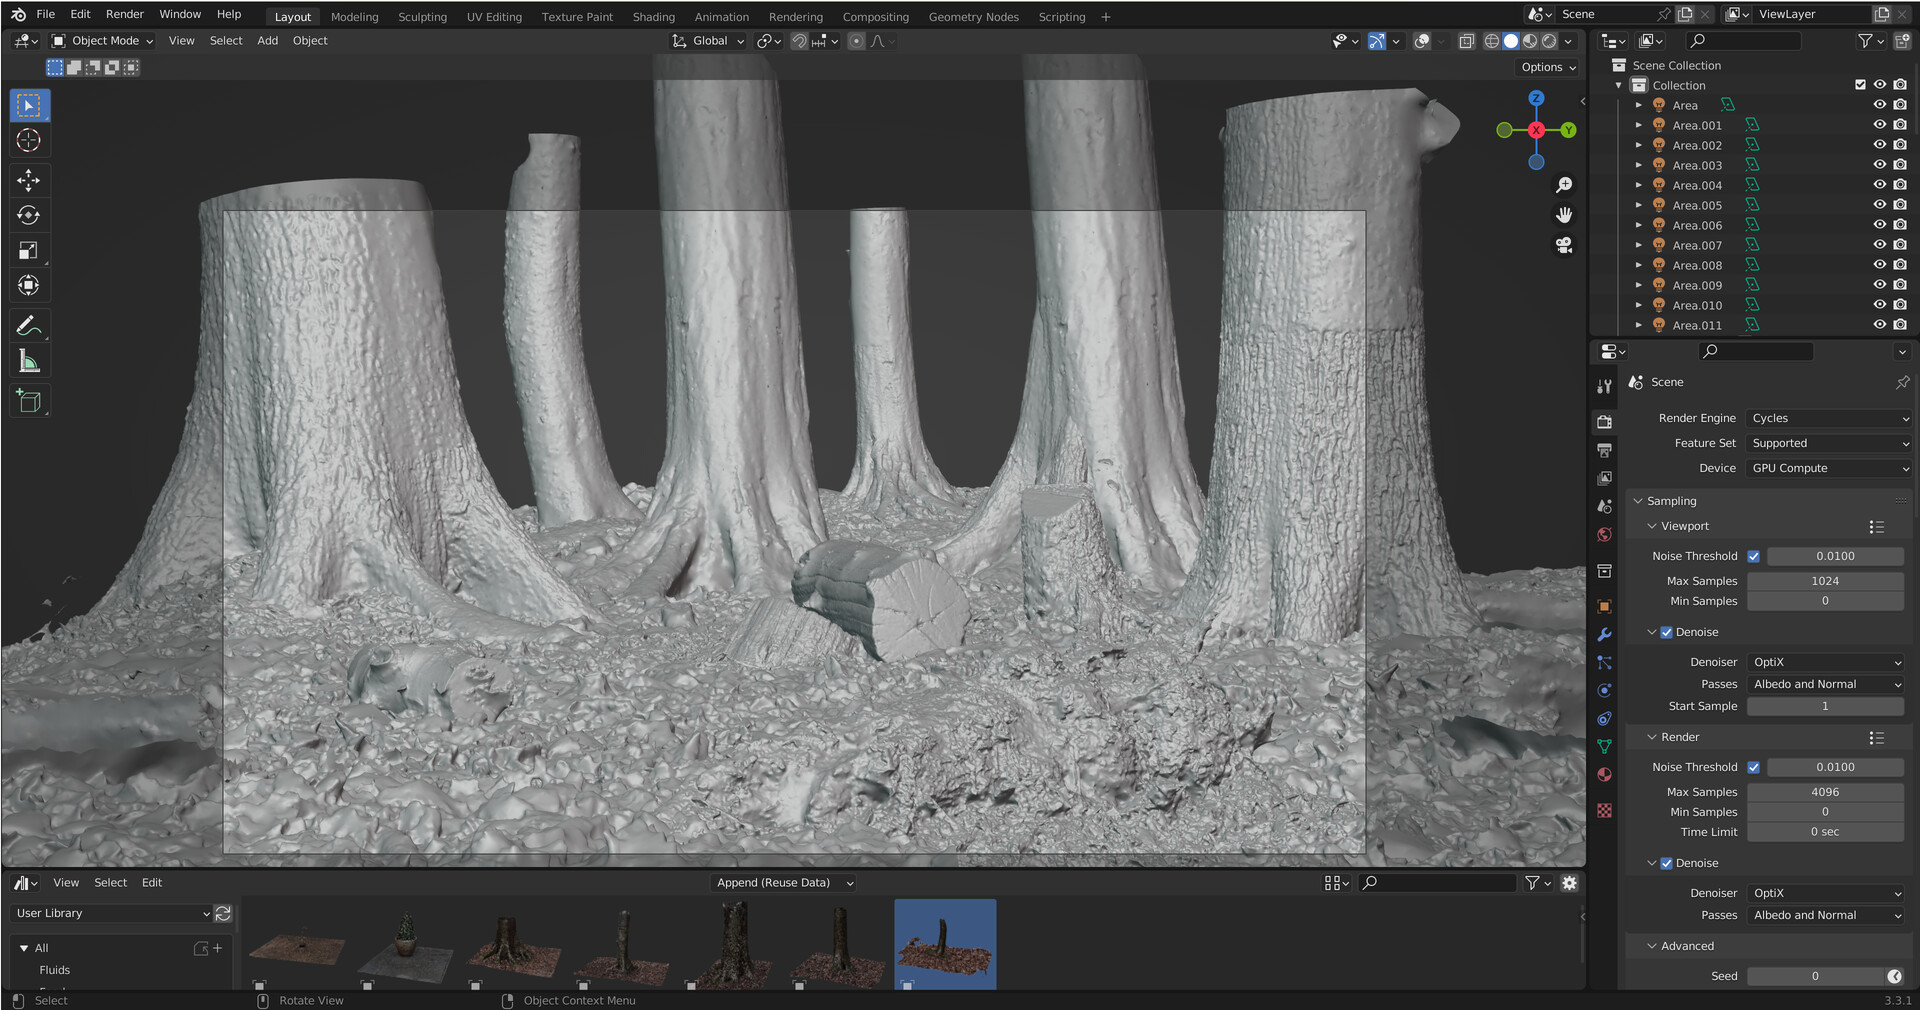Uncheck Denoise under Render sampling
The height and width of the screenshot is (1010, 1920).
1666,863
